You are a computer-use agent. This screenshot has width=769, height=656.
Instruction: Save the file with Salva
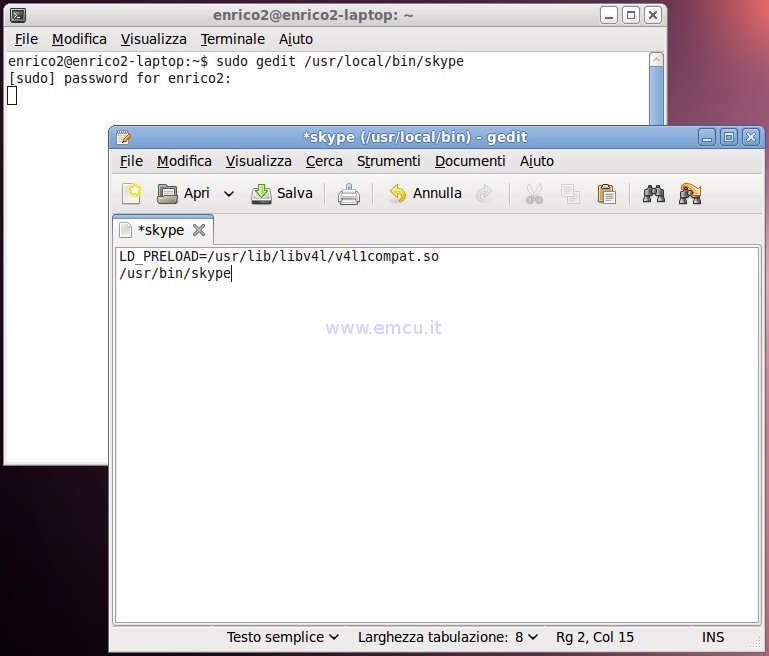tap(282, 194)
